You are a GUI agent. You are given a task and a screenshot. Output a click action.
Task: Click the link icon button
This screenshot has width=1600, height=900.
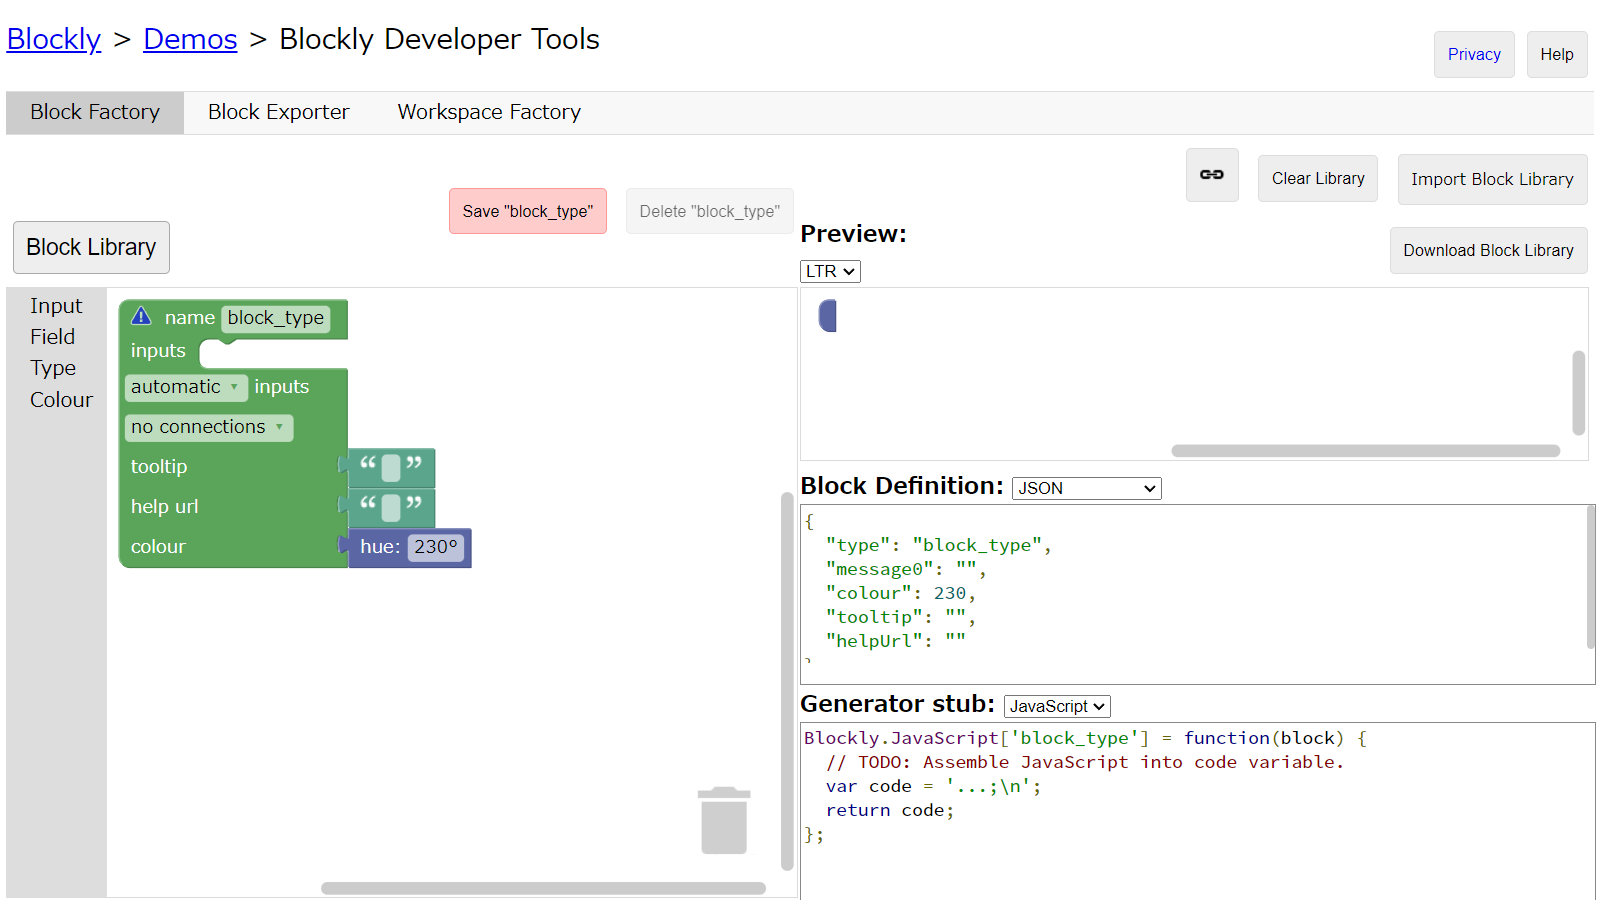1212,175
